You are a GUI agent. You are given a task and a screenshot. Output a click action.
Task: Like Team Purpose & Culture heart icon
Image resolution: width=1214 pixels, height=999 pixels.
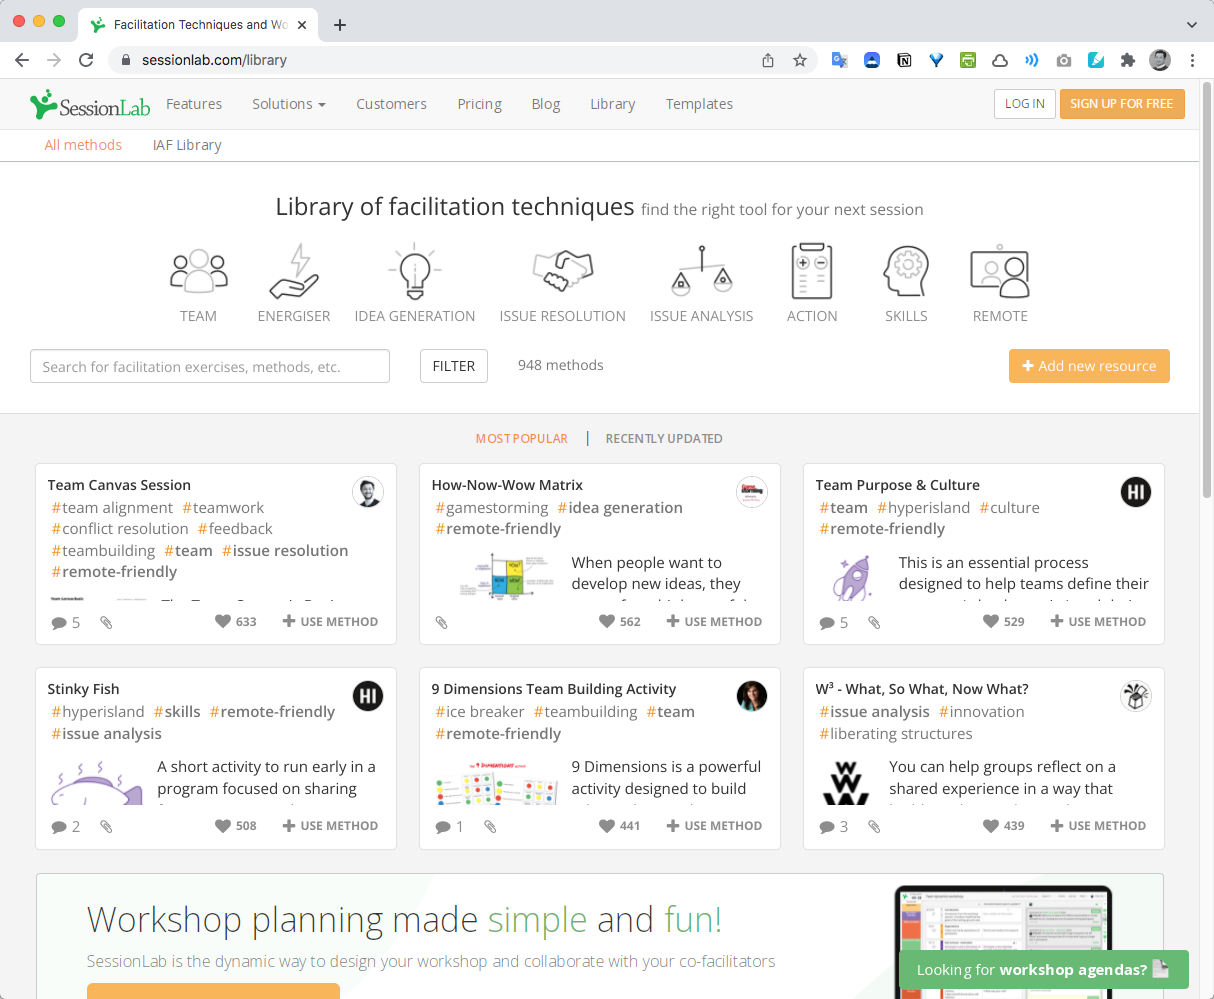pyautogui.click(x=991, y=621)
